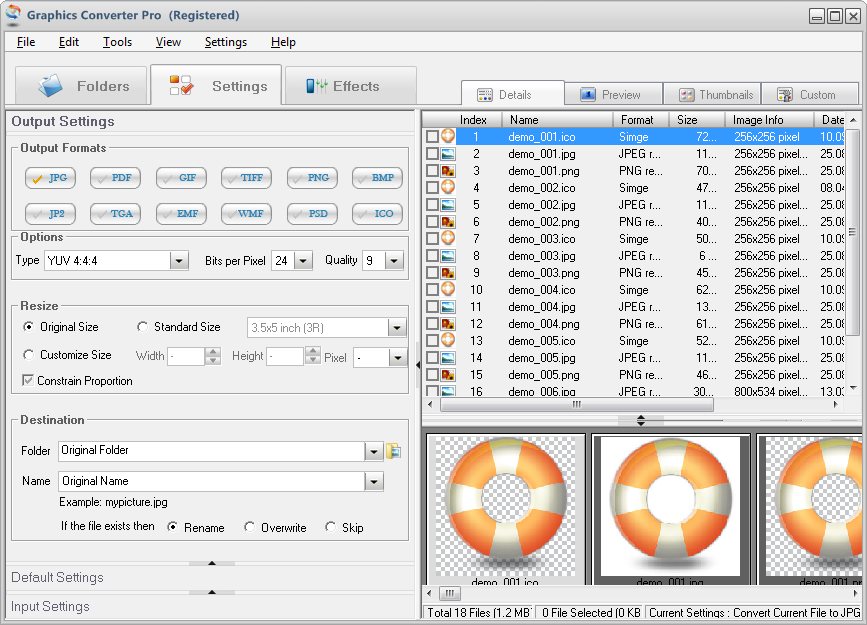
Task: Toggle the Constrain Proportion checkbox
Action: pos(27,381)
